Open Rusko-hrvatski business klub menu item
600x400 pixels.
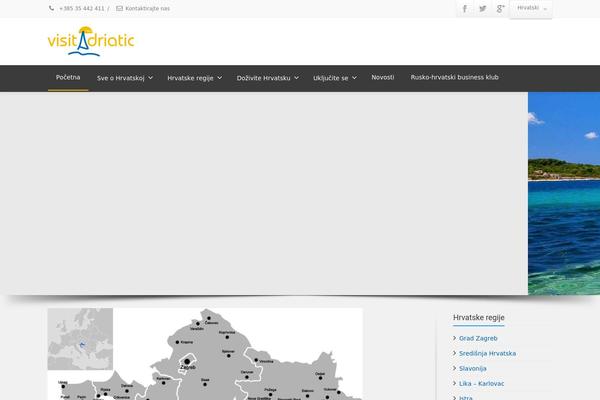pos(455,77)
